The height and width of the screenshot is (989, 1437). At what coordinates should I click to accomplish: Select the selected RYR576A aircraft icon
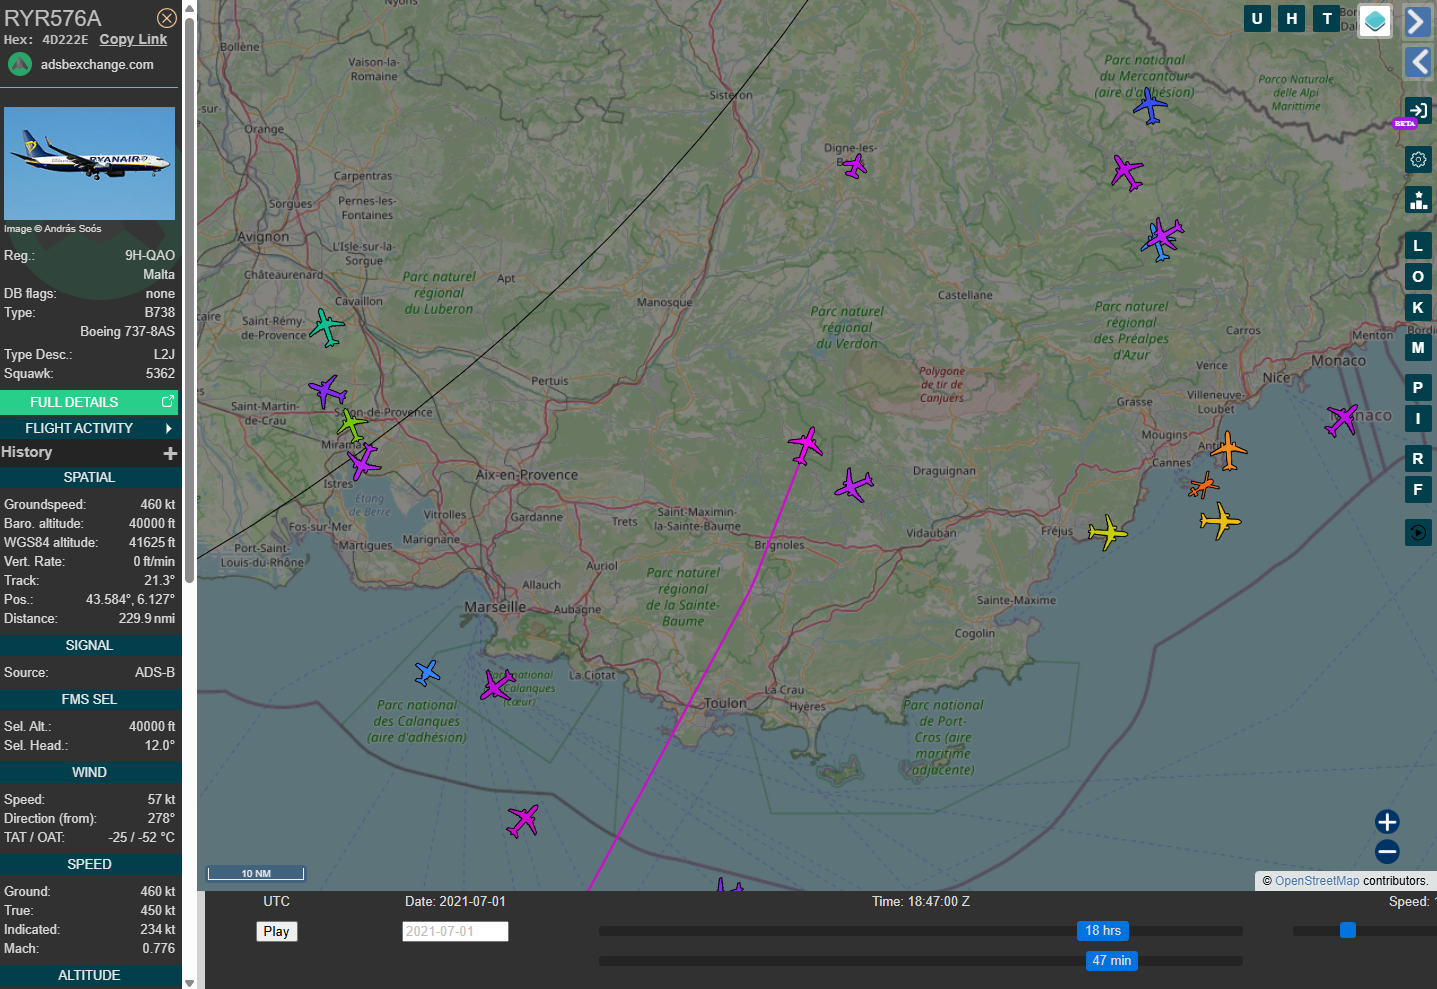[805, 444]
